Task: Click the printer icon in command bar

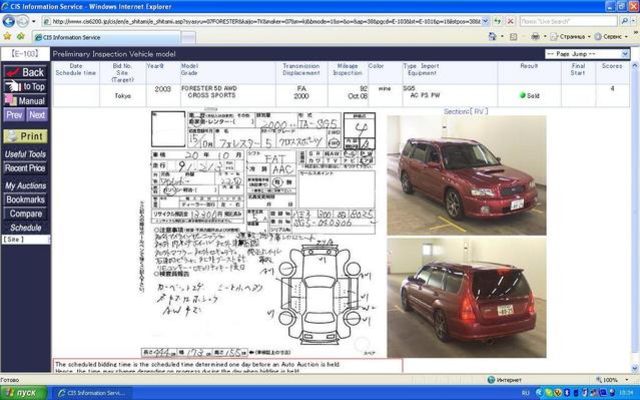Action: tap(535, 37)
